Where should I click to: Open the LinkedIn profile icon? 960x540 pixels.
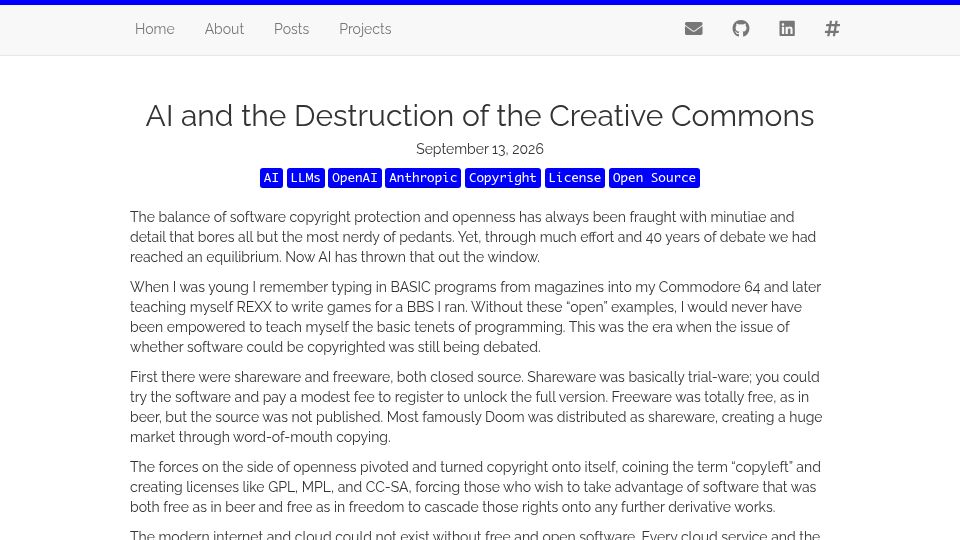(x=787, y=29)
